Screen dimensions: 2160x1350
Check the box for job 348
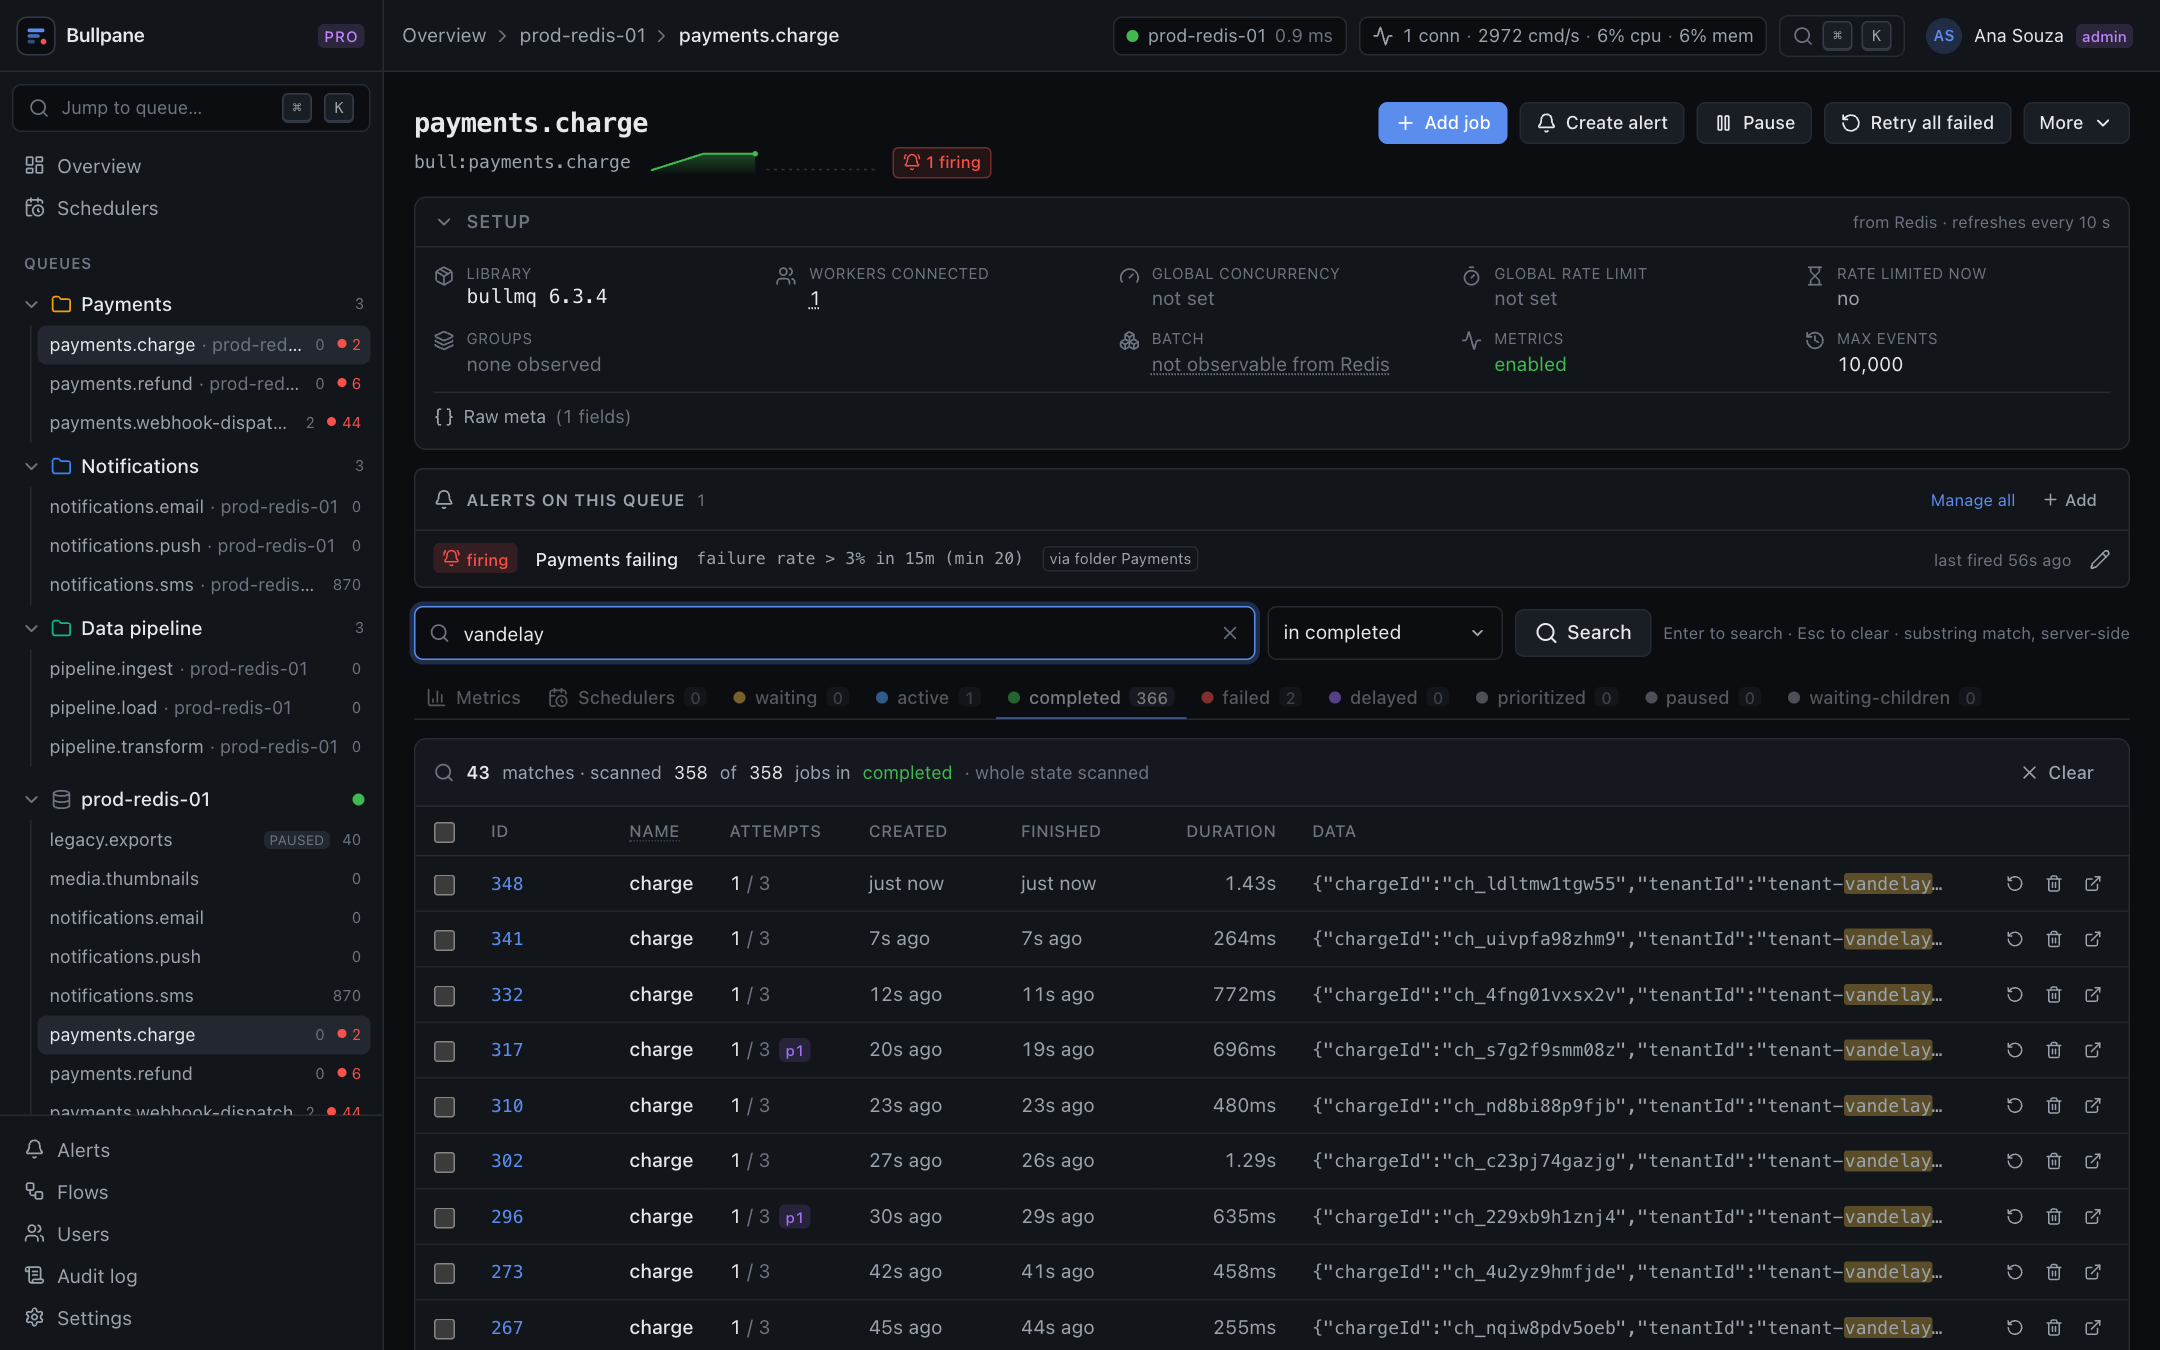(445, 885)
